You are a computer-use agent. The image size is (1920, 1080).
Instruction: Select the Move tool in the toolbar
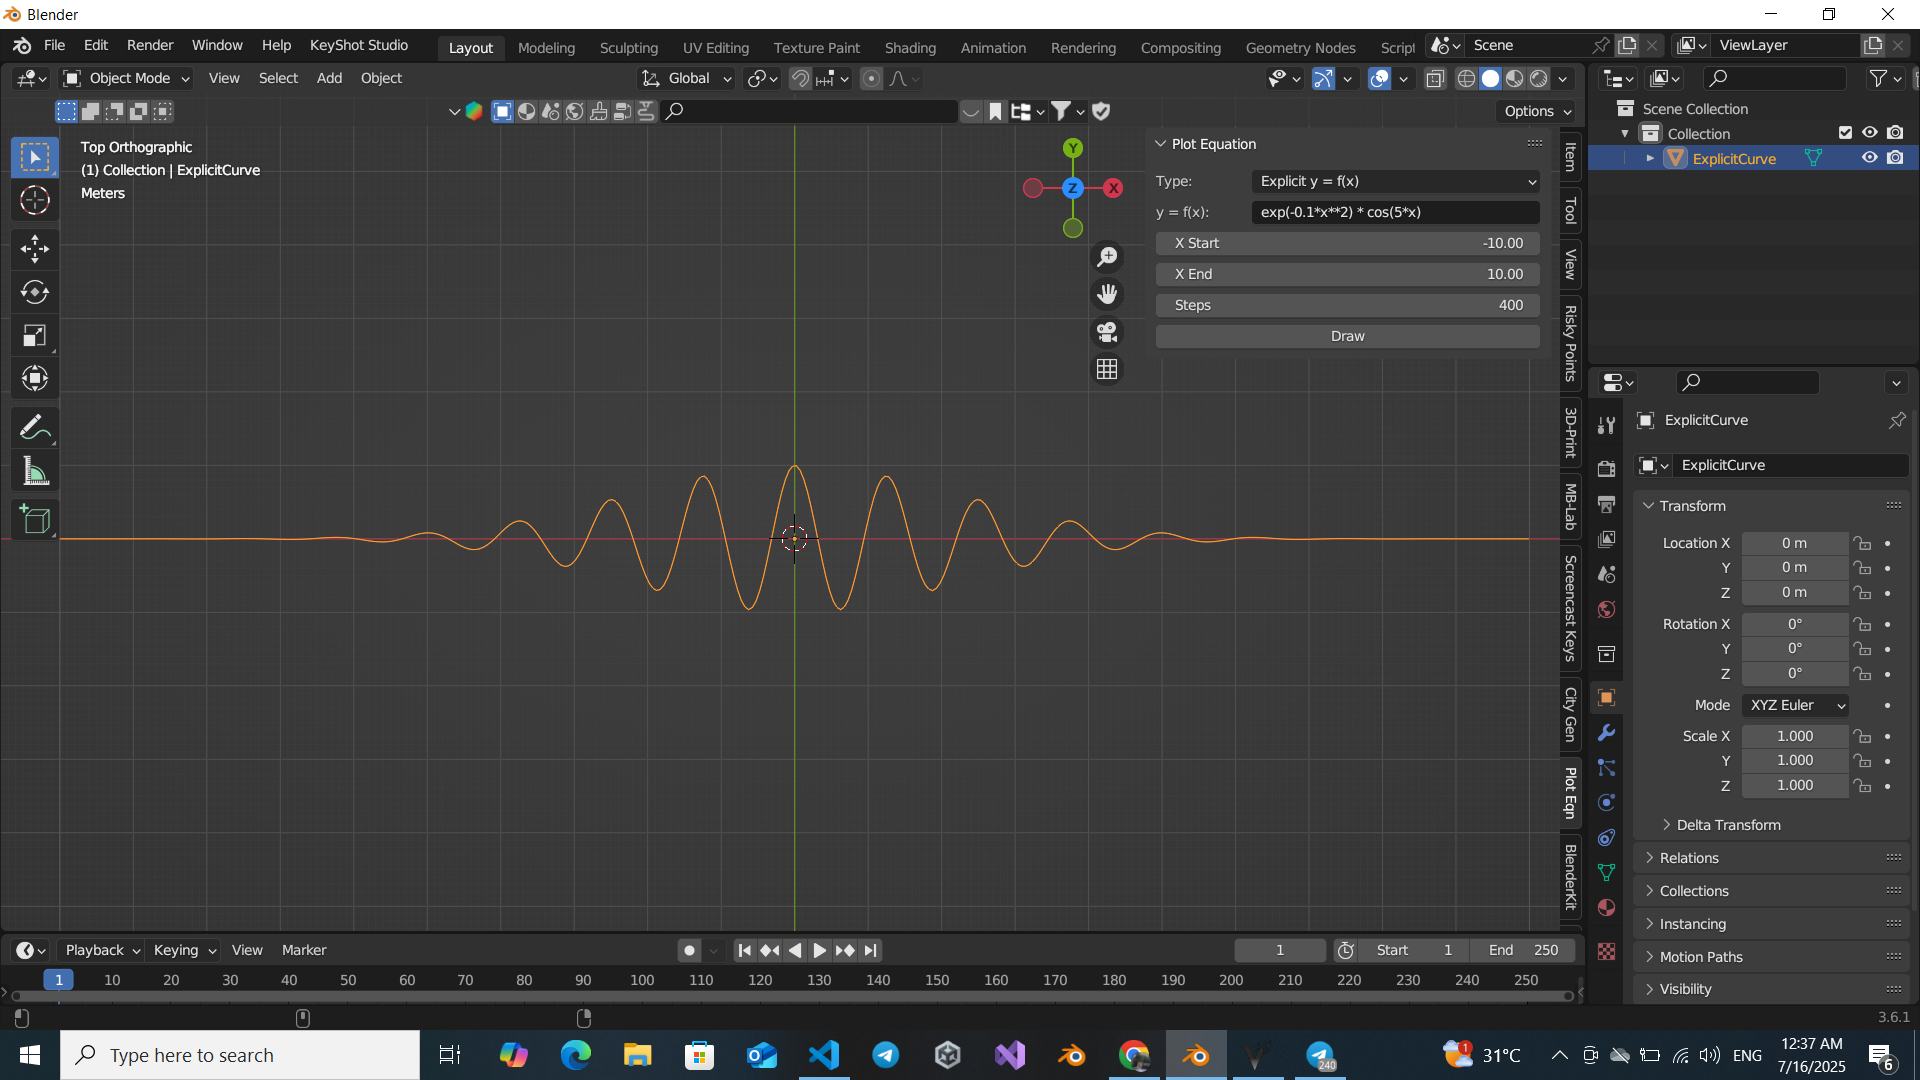(x=35, y=248)
